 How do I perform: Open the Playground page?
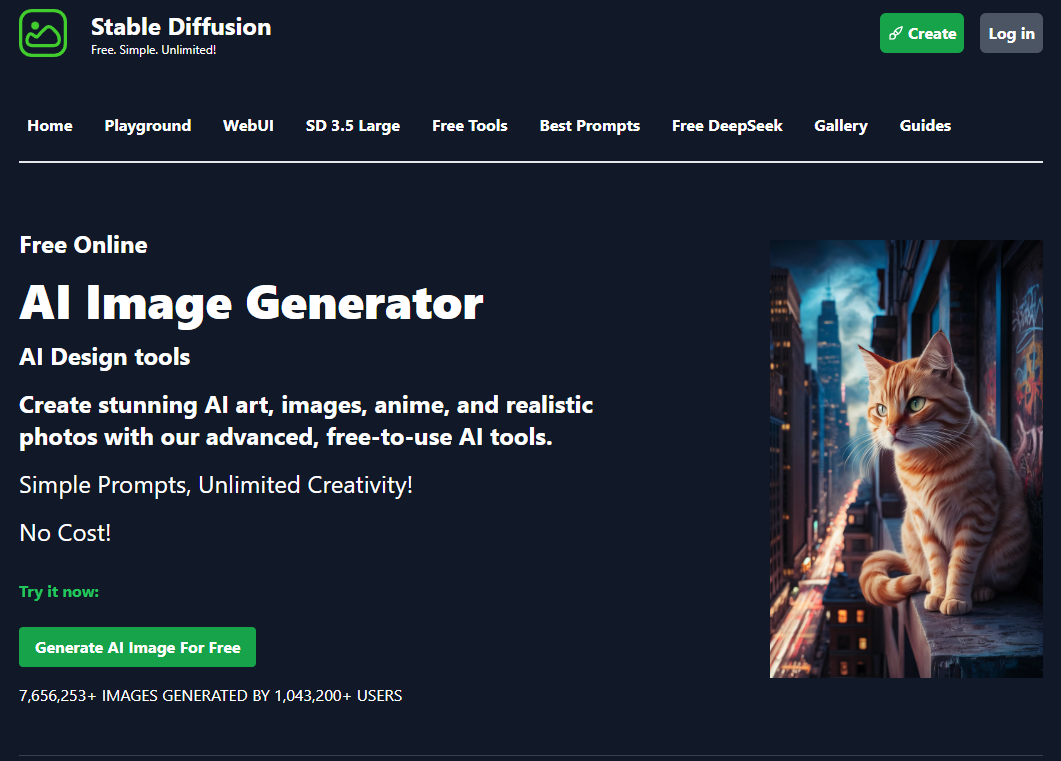(147, 125)
